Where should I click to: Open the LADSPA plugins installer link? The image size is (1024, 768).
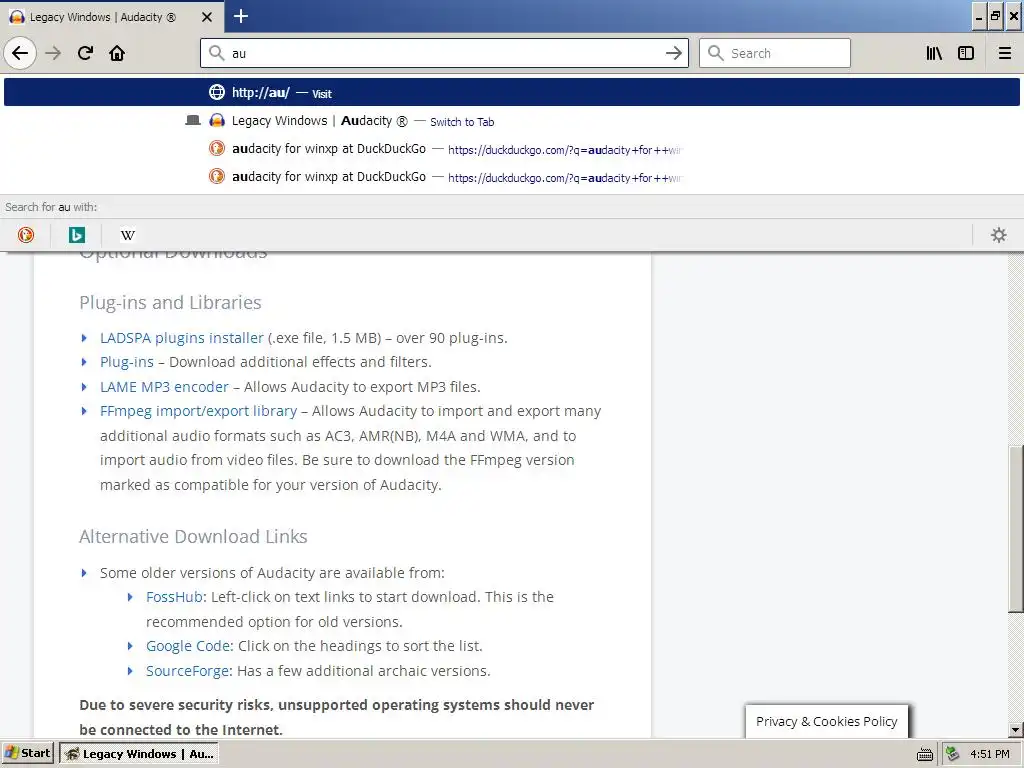point(182,338)
